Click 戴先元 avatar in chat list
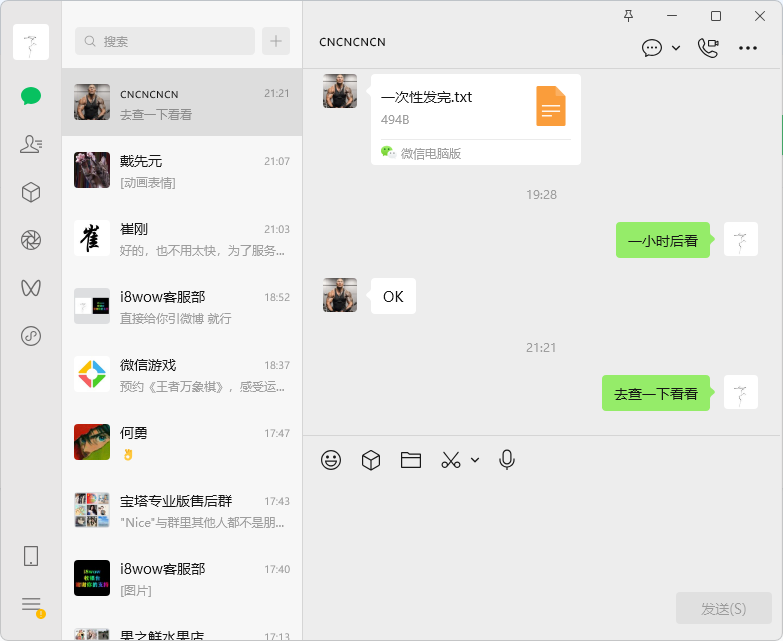This screenshot has width=783, height=641. (x=92, y=170)
